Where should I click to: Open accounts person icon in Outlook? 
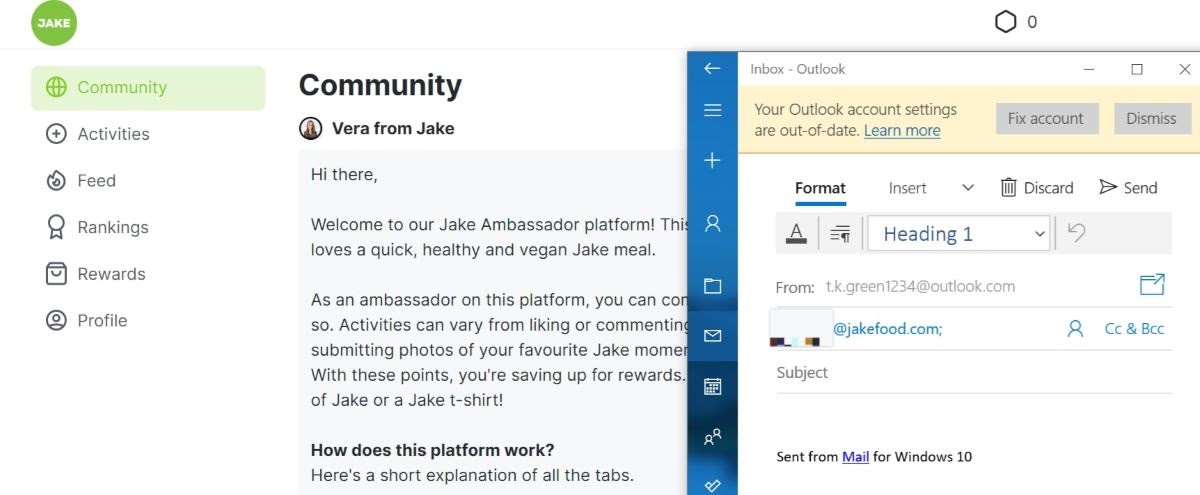pyautogui.click(x=712, y=224)
